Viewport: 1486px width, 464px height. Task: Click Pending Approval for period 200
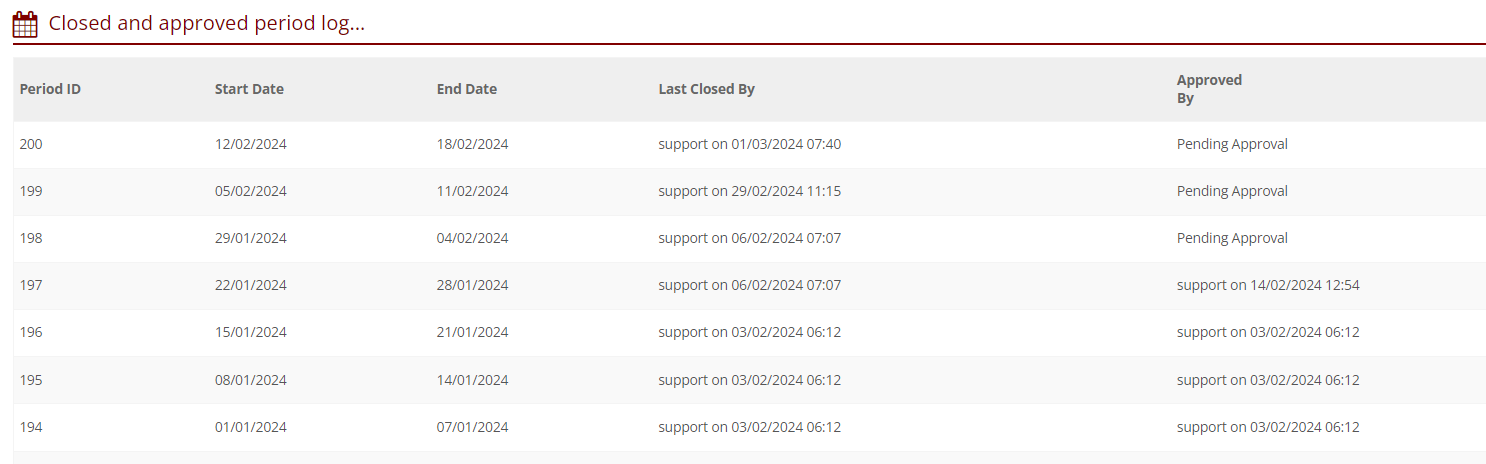click(x=1232, y=144)
